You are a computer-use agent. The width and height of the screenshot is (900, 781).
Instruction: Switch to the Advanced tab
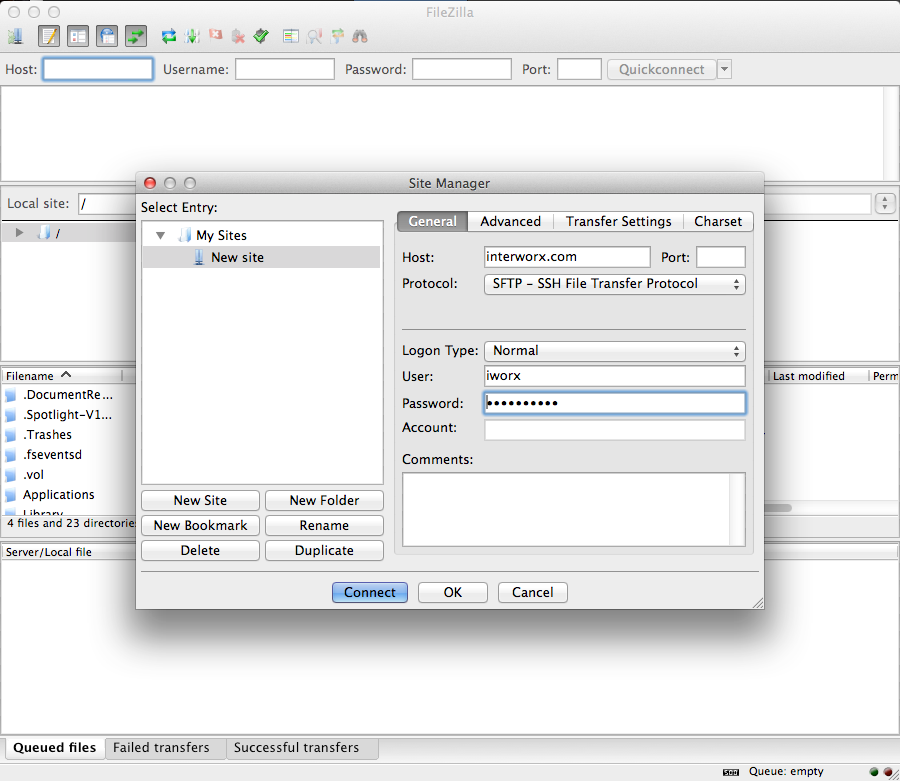click(x=510, y=222)
